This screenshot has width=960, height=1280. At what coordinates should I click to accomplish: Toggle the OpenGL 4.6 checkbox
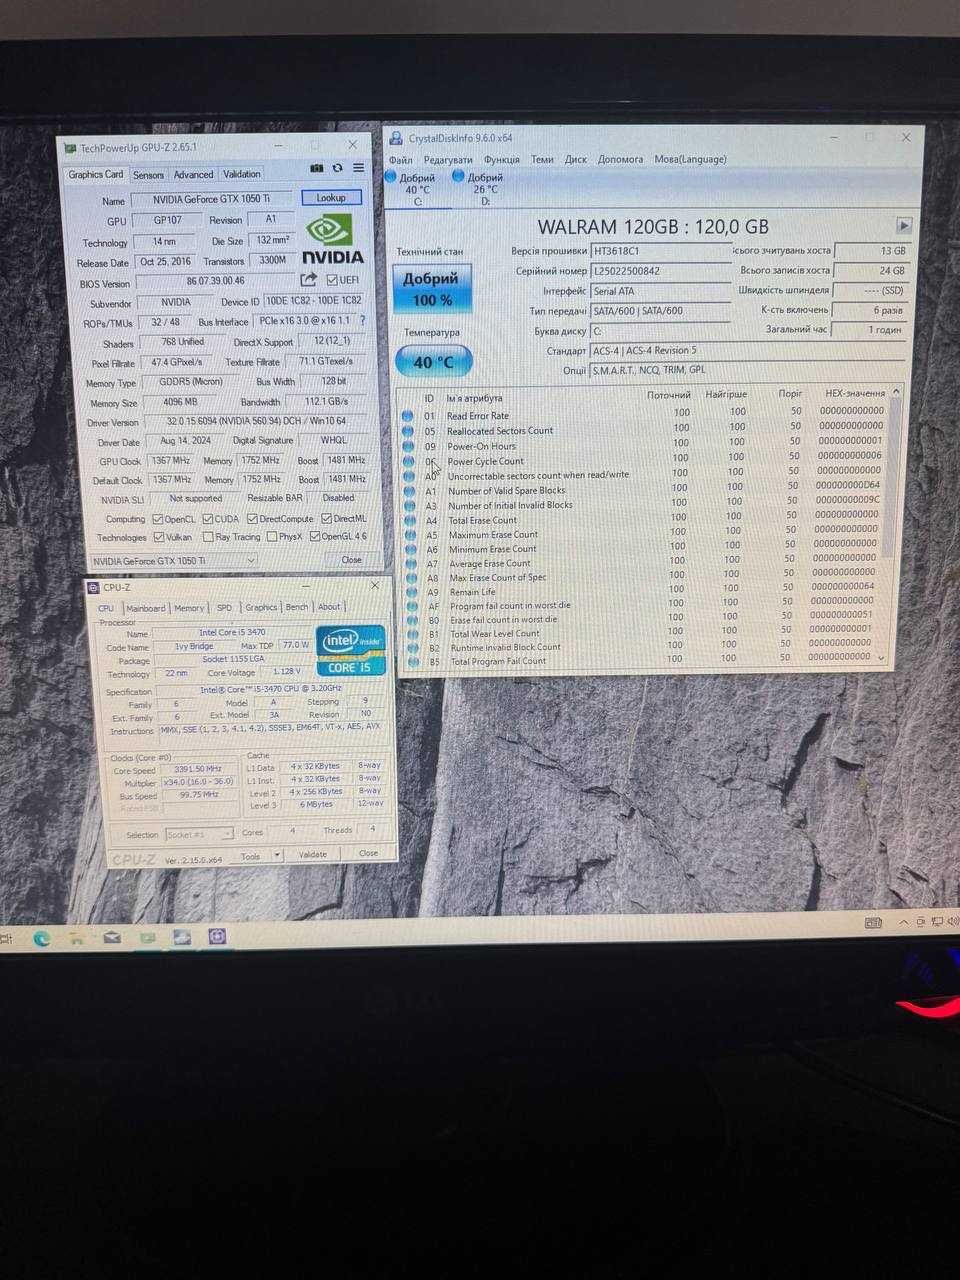tap(314, 536)
